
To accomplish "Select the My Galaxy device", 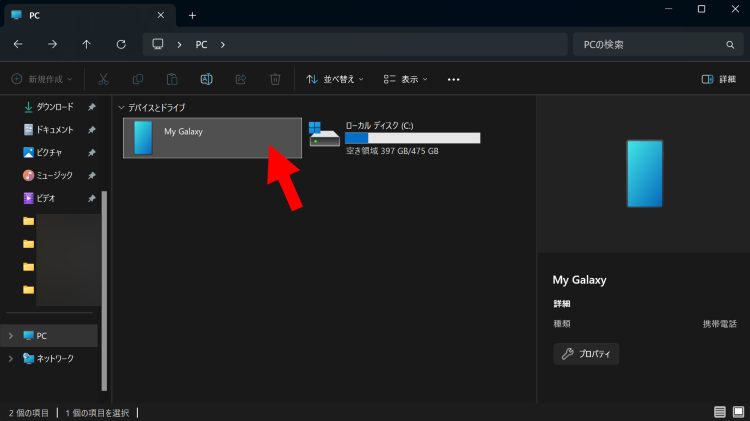I will [x=212, y=138].
